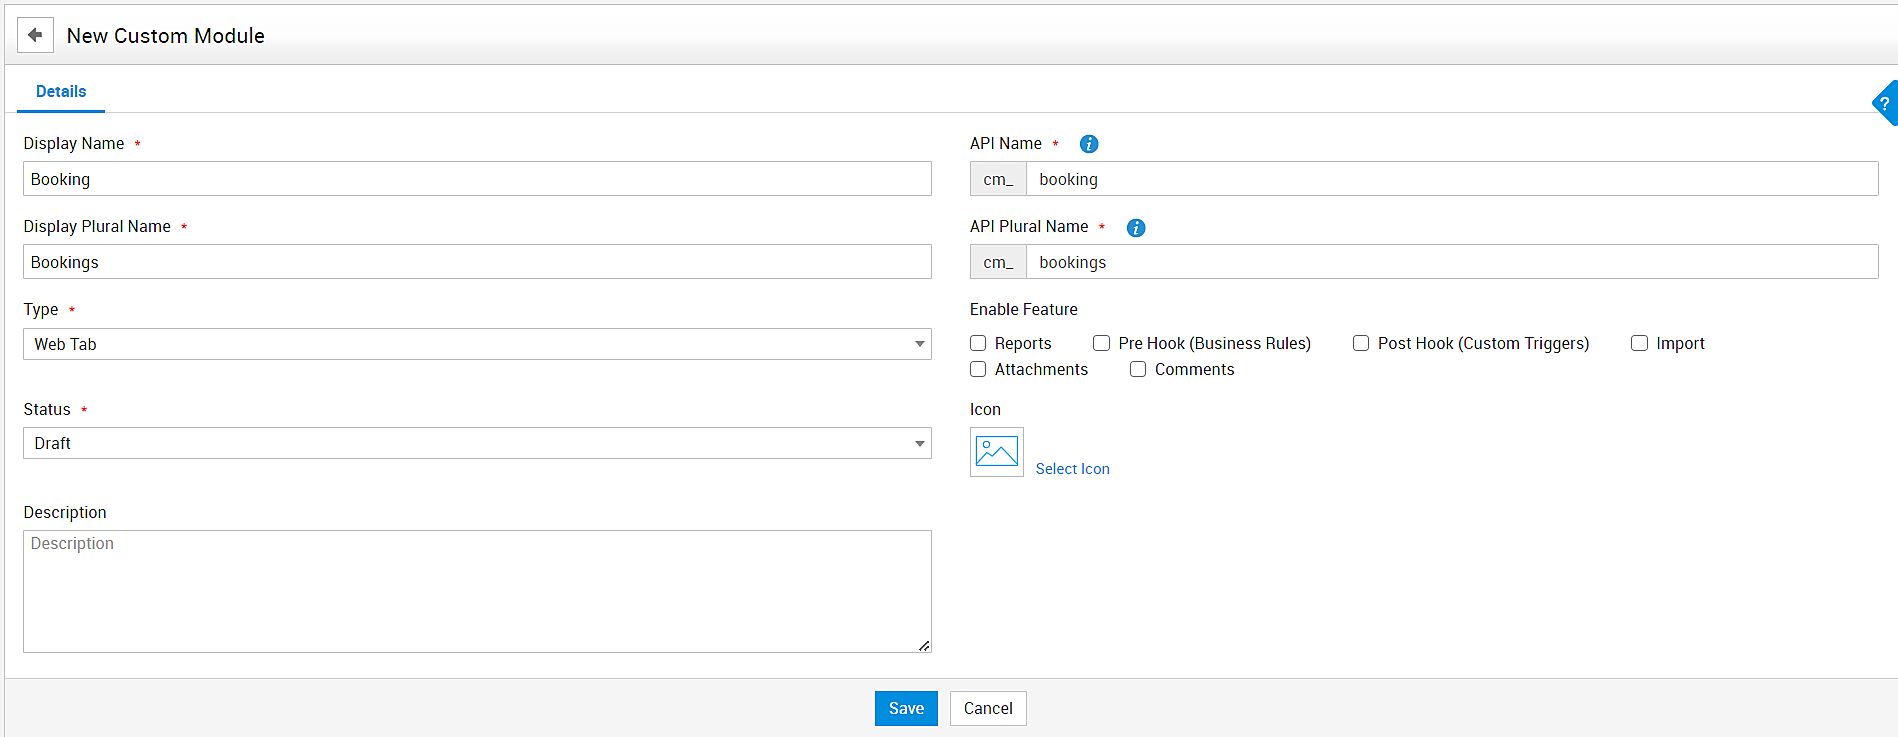Expand the Status dropdown showing Draft
This screenshot has height=737, width=1898.
pos(477,443)
